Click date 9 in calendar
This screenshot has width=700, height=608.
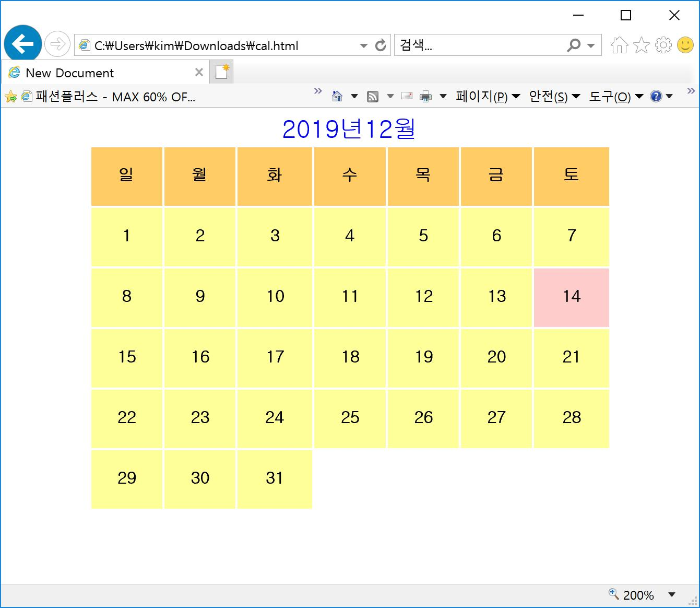click(200, 297)
